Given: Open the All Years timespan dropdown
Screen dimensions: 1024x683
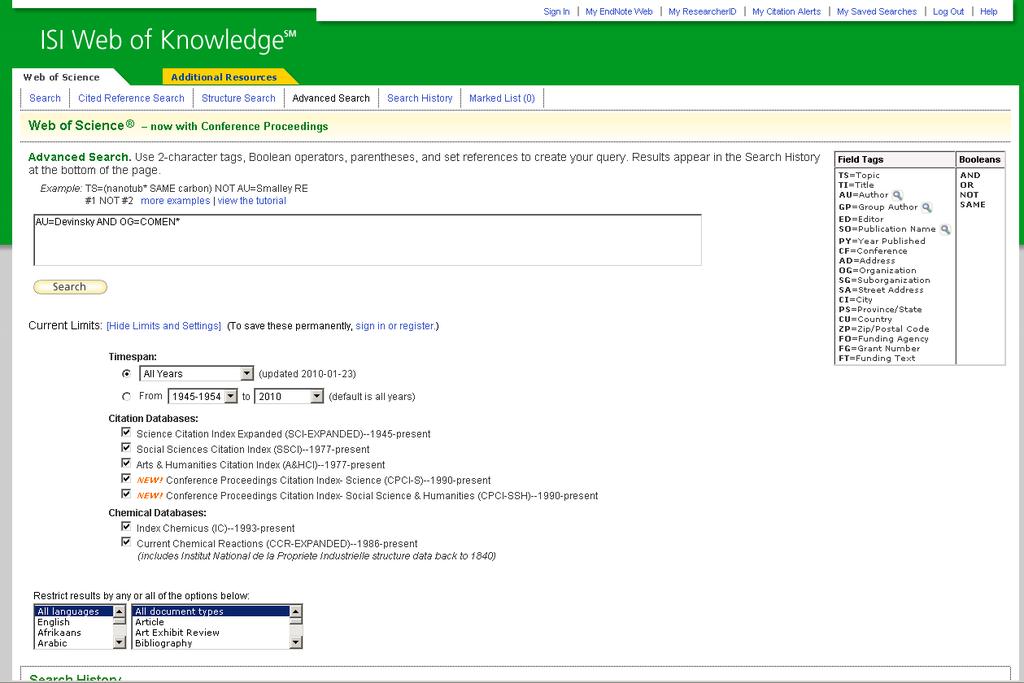Looking at the screenshot, I should tap(196, 373).
